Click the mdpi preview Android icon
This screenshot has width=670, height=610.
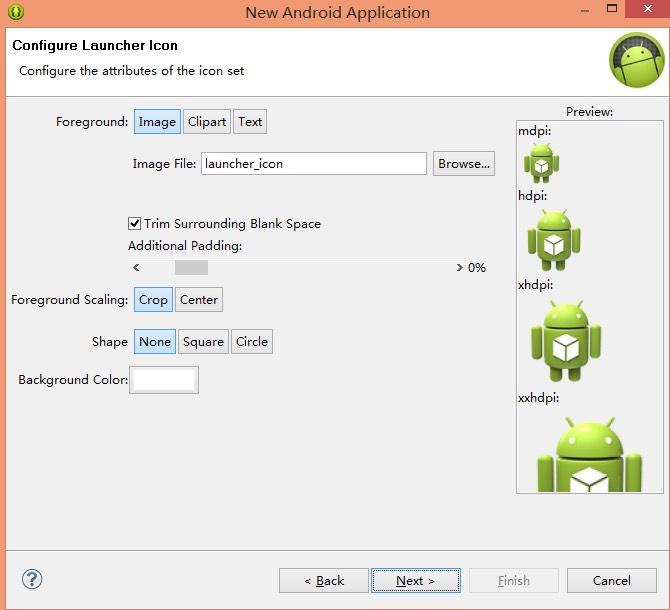541,162
